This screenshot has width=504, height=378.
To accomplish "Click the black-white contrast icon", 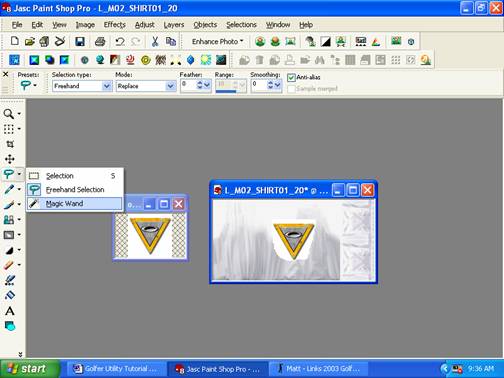I will (x=325, y=41).
